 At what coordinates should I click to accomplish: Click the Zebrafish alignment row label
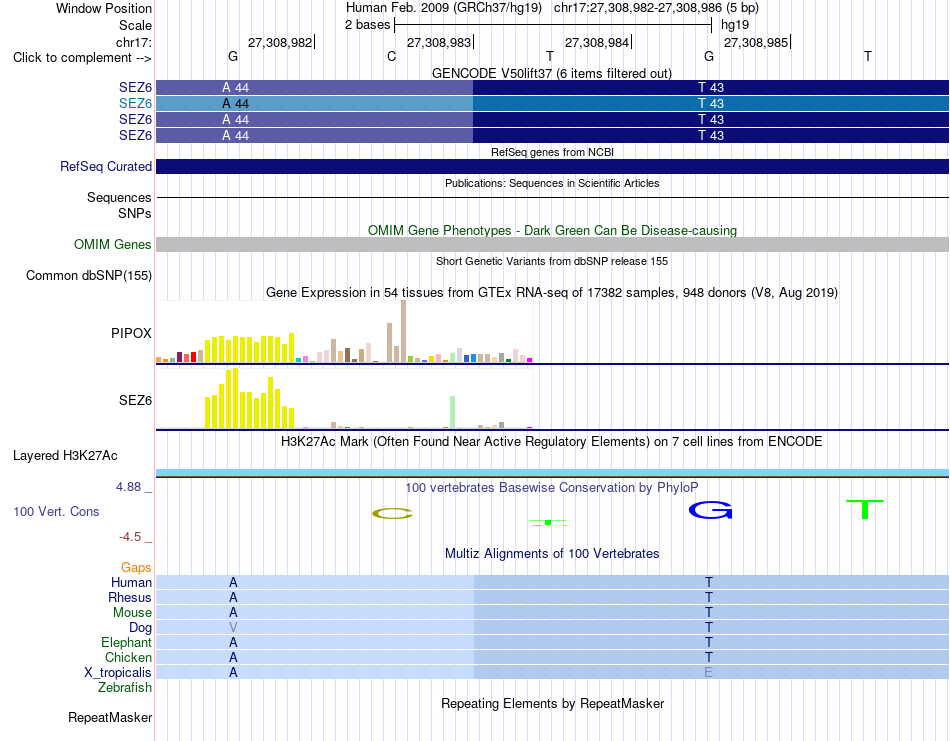[125, 688]
